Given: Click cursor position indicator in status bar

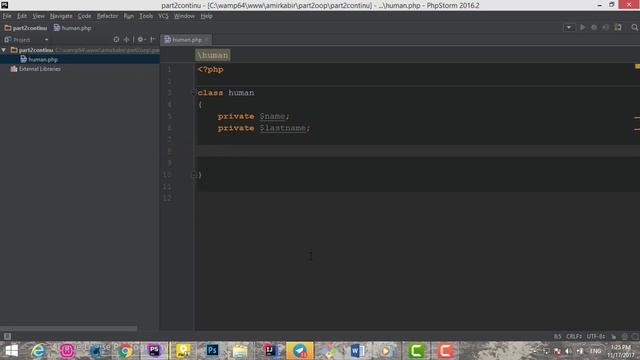Looking at the screenshot, I should tap(558, 336).
